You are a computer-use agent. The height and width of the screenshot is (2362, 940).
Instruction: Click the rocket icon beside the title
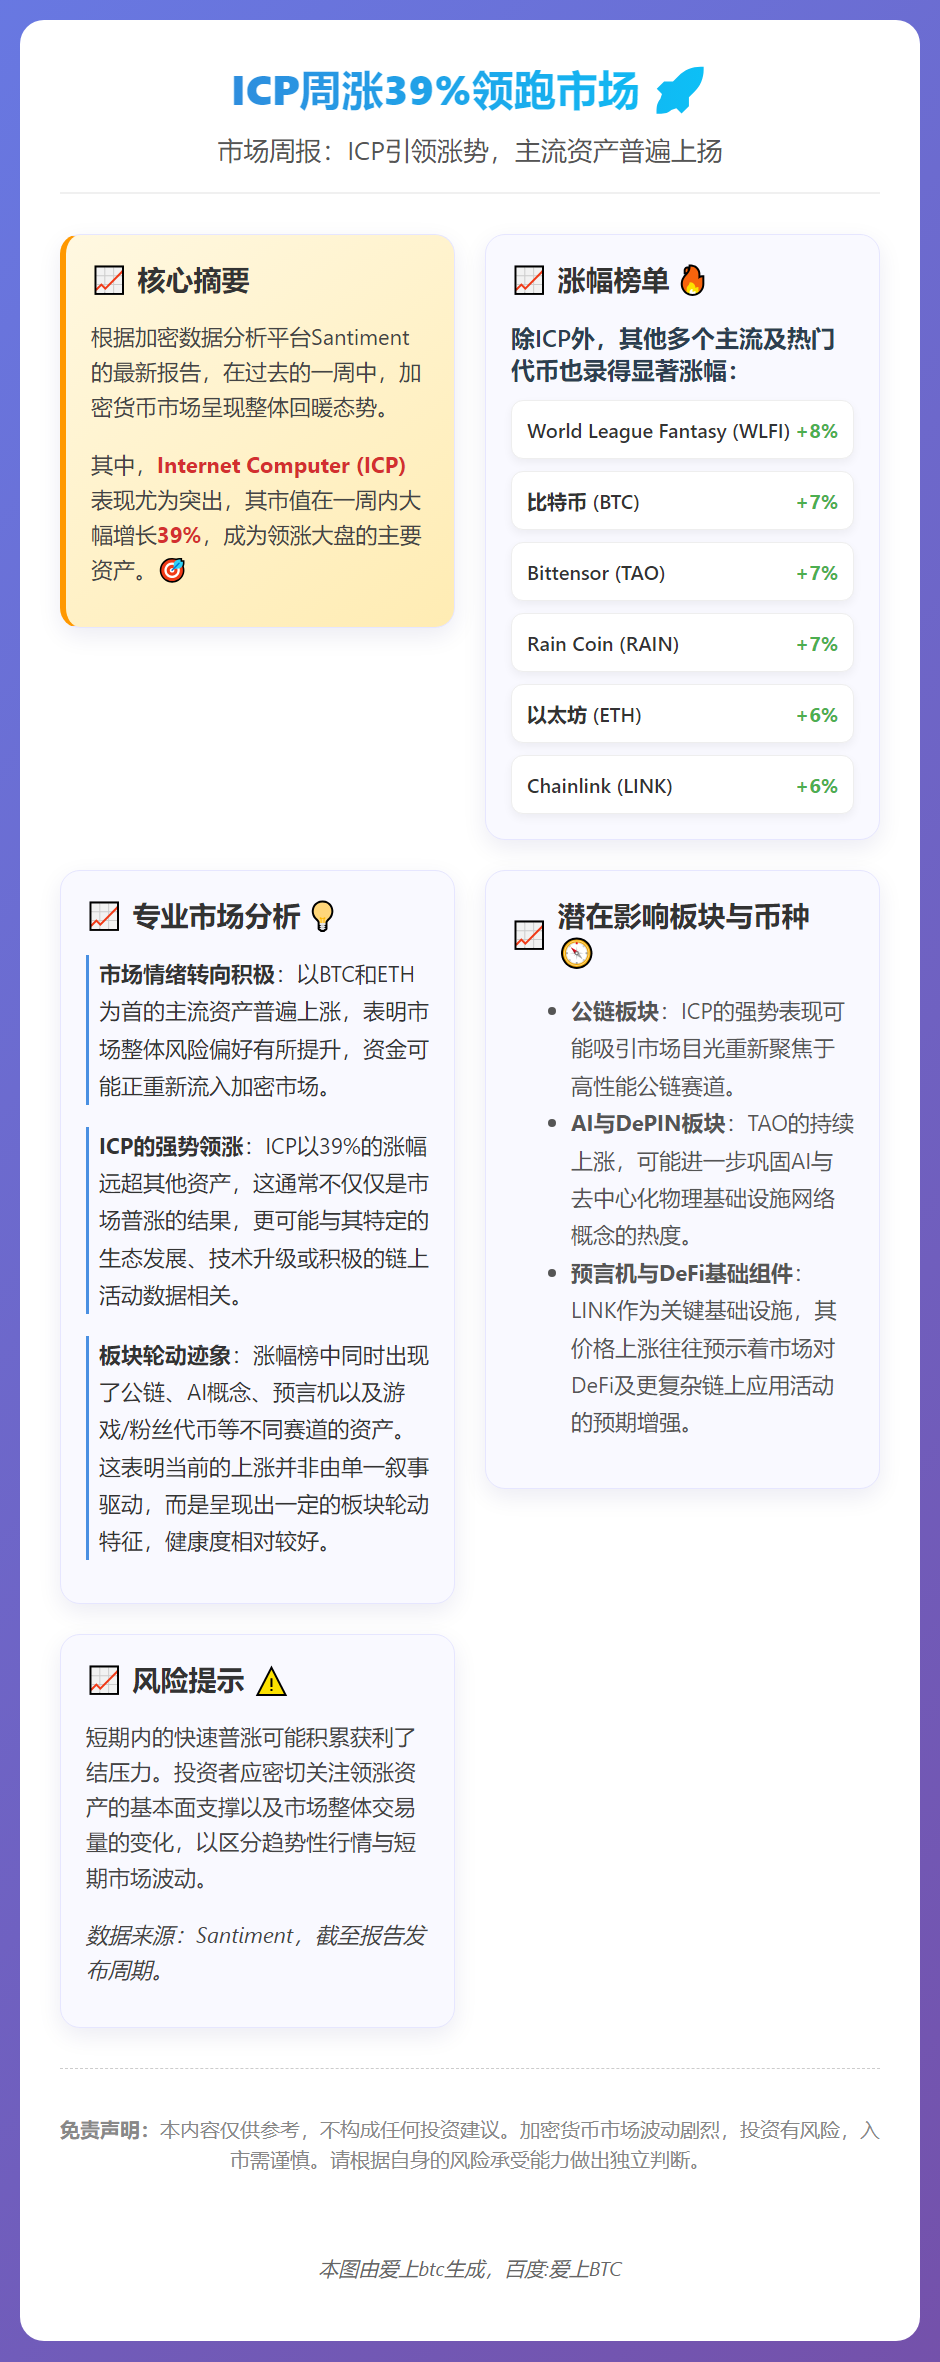pyautogui.click(x=680, y=90)
